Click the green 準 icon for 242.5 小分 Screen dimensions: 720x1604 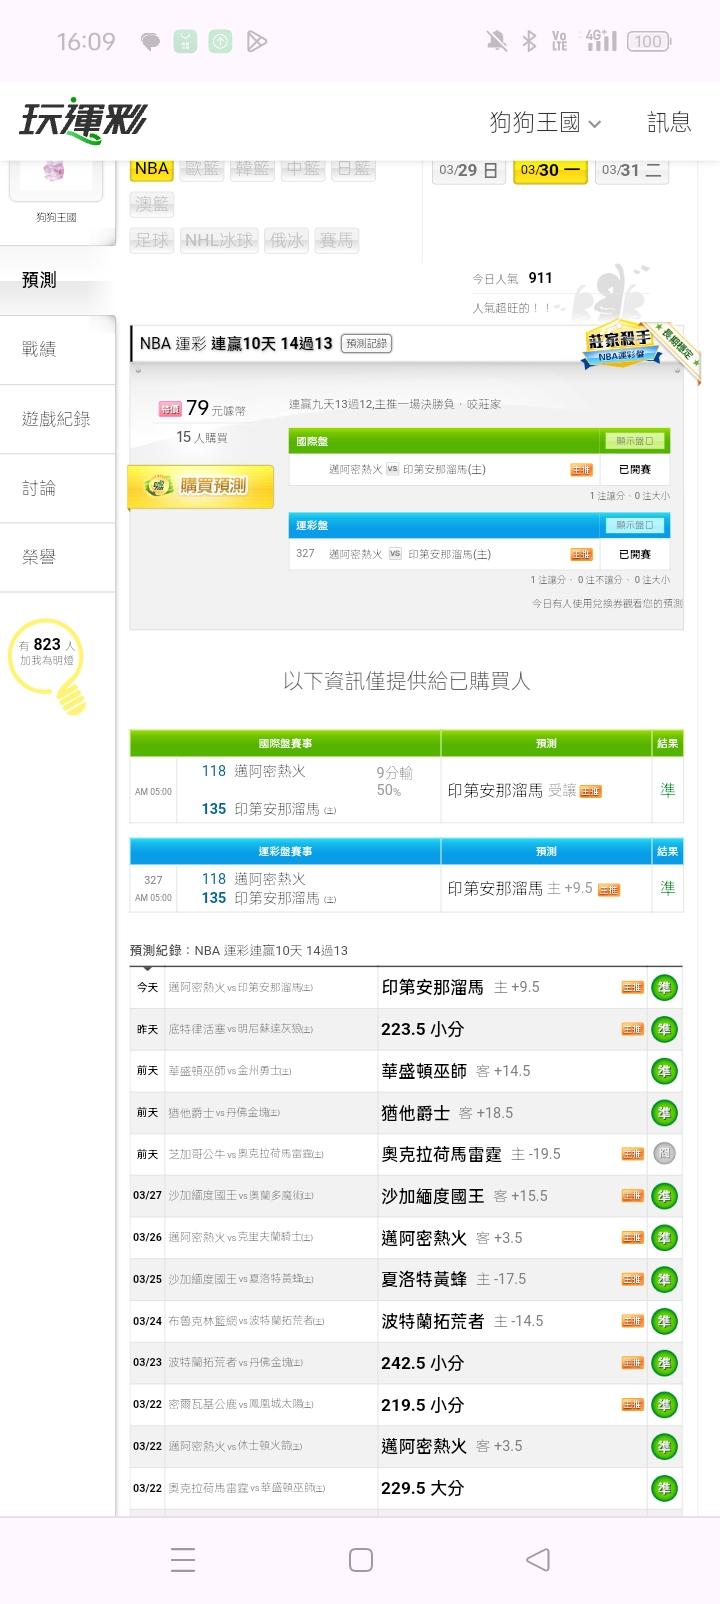coord(664,1363)
